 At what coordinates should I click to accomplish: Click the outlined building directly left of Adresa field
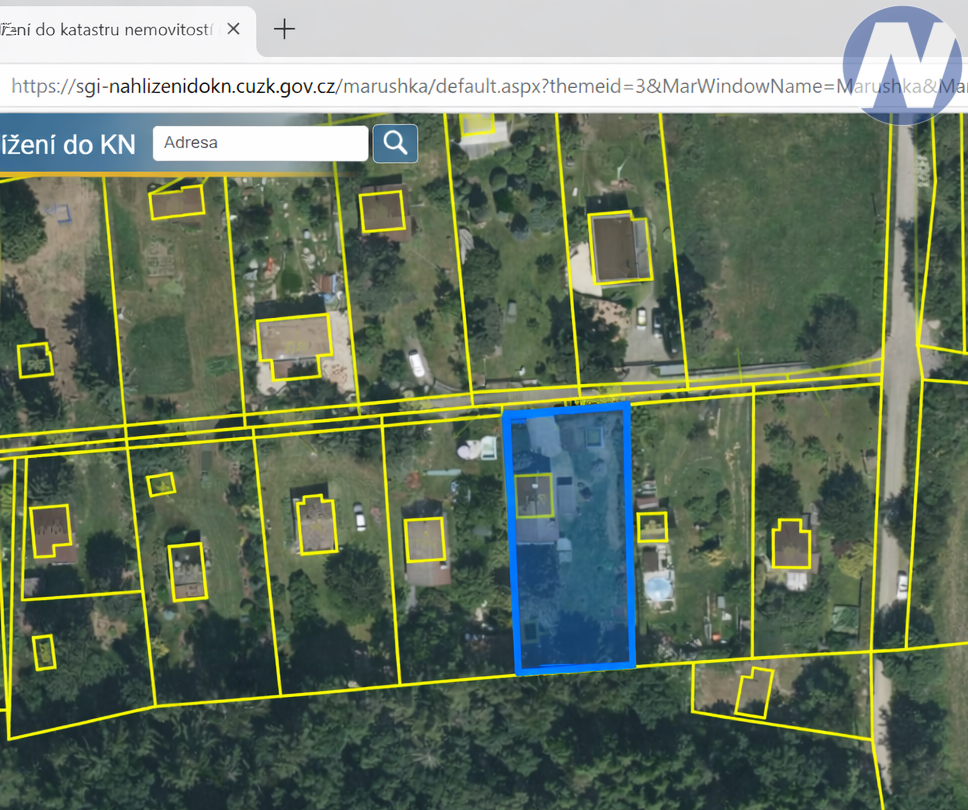177,202
